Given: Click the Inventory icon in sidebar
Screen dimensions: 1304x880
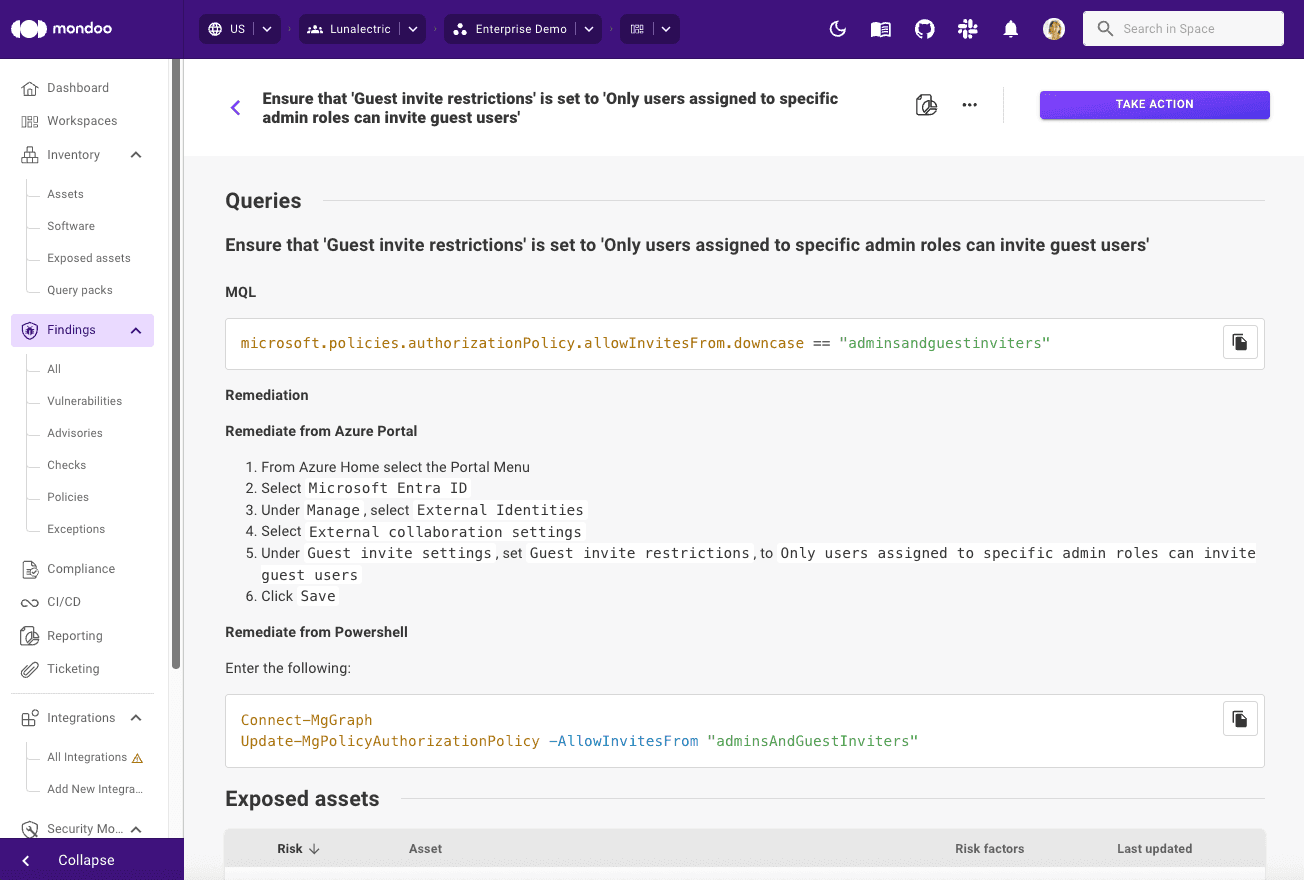Looking at the screenshot, I should tap(29, 155).
